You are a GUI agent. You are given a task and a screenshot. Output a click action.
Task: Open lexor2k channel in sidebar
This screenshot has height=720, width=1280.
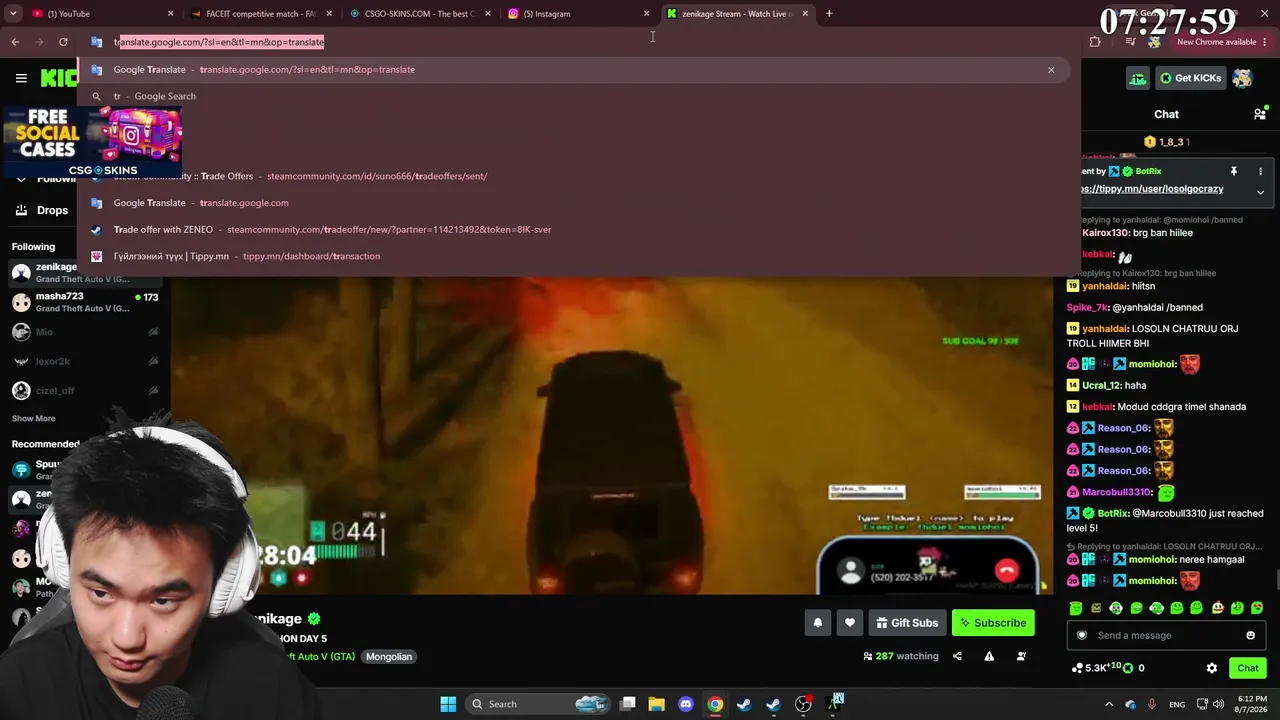coord(85,361)
